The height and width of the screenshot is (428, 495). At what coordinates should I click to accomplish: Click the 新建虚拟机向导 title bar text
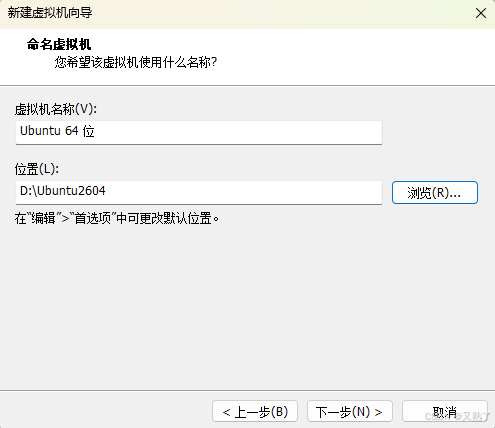pyautogui.click(x=50, y=13)
